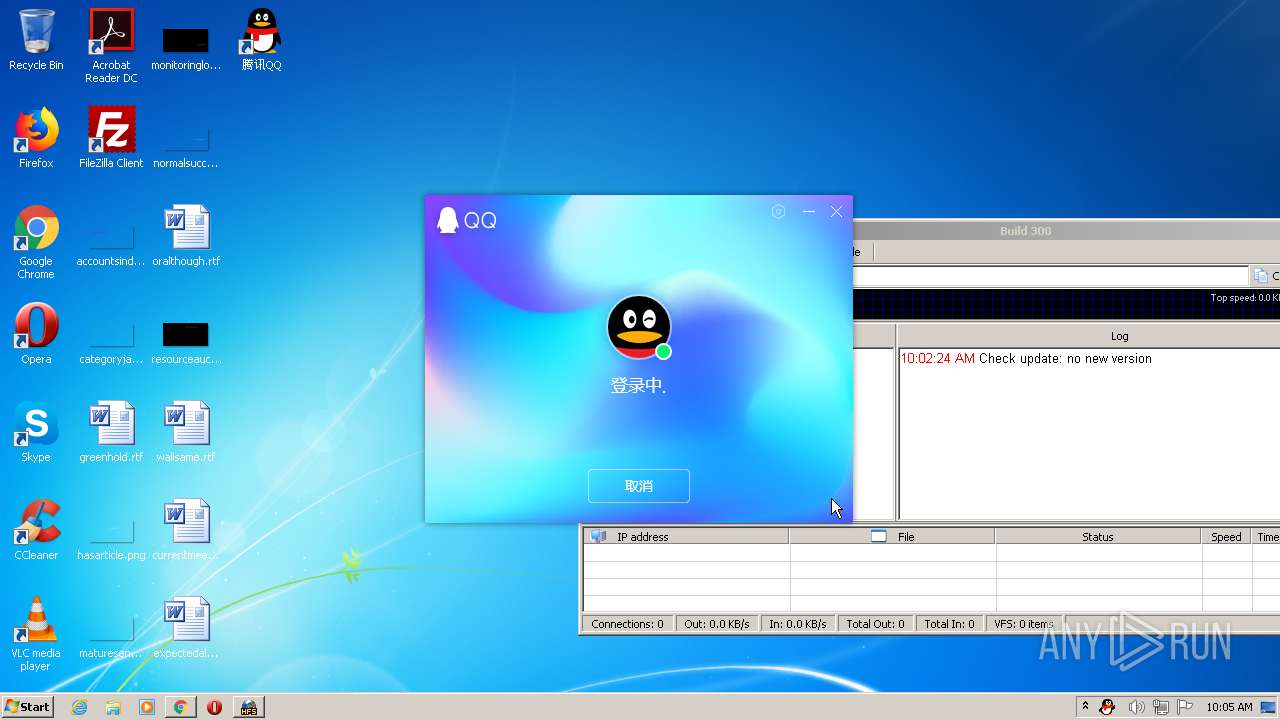Image resolution: width=1280 pixels, height=720 pixels.
Task: Click the In: 0.0 KB/s status entry
Action: coord(798,624)
